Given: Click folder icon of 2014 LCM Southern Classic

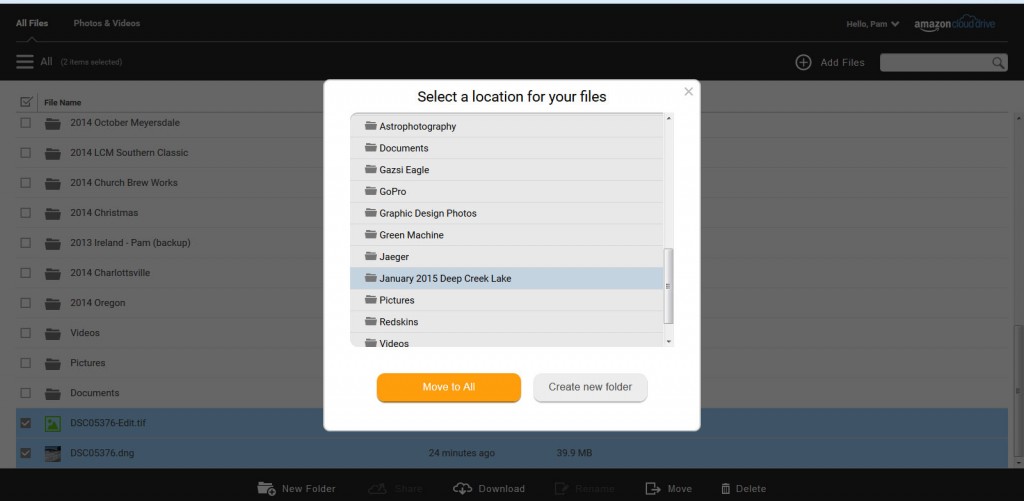Looking at the screenshot, I should tap(53, 154).
